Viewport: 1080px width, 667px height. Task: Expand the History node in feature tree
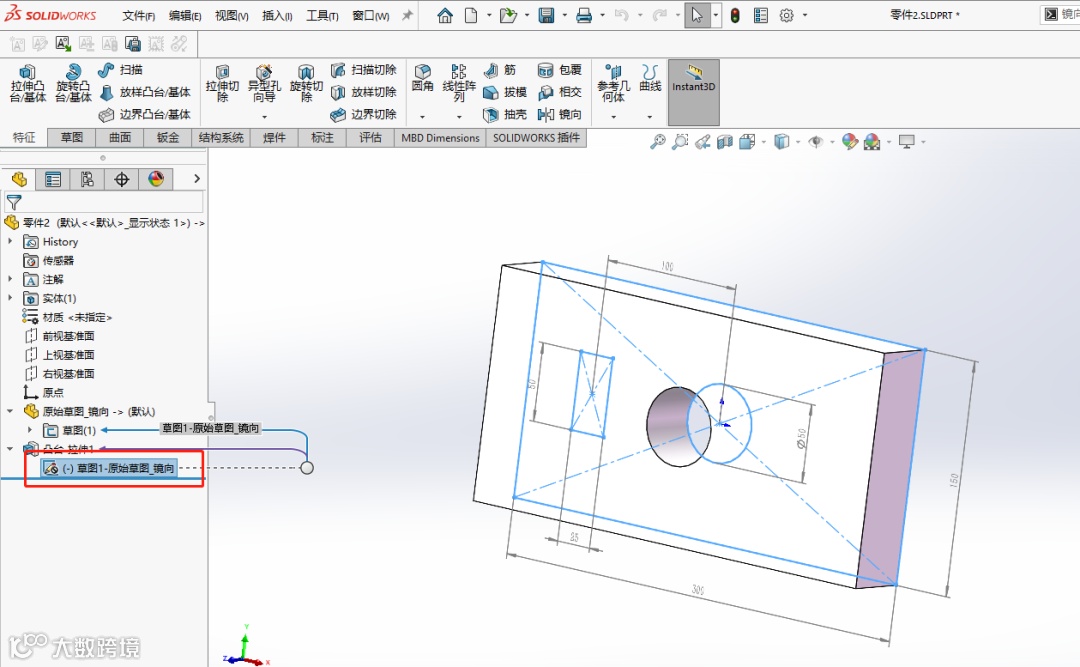(11, 242)
